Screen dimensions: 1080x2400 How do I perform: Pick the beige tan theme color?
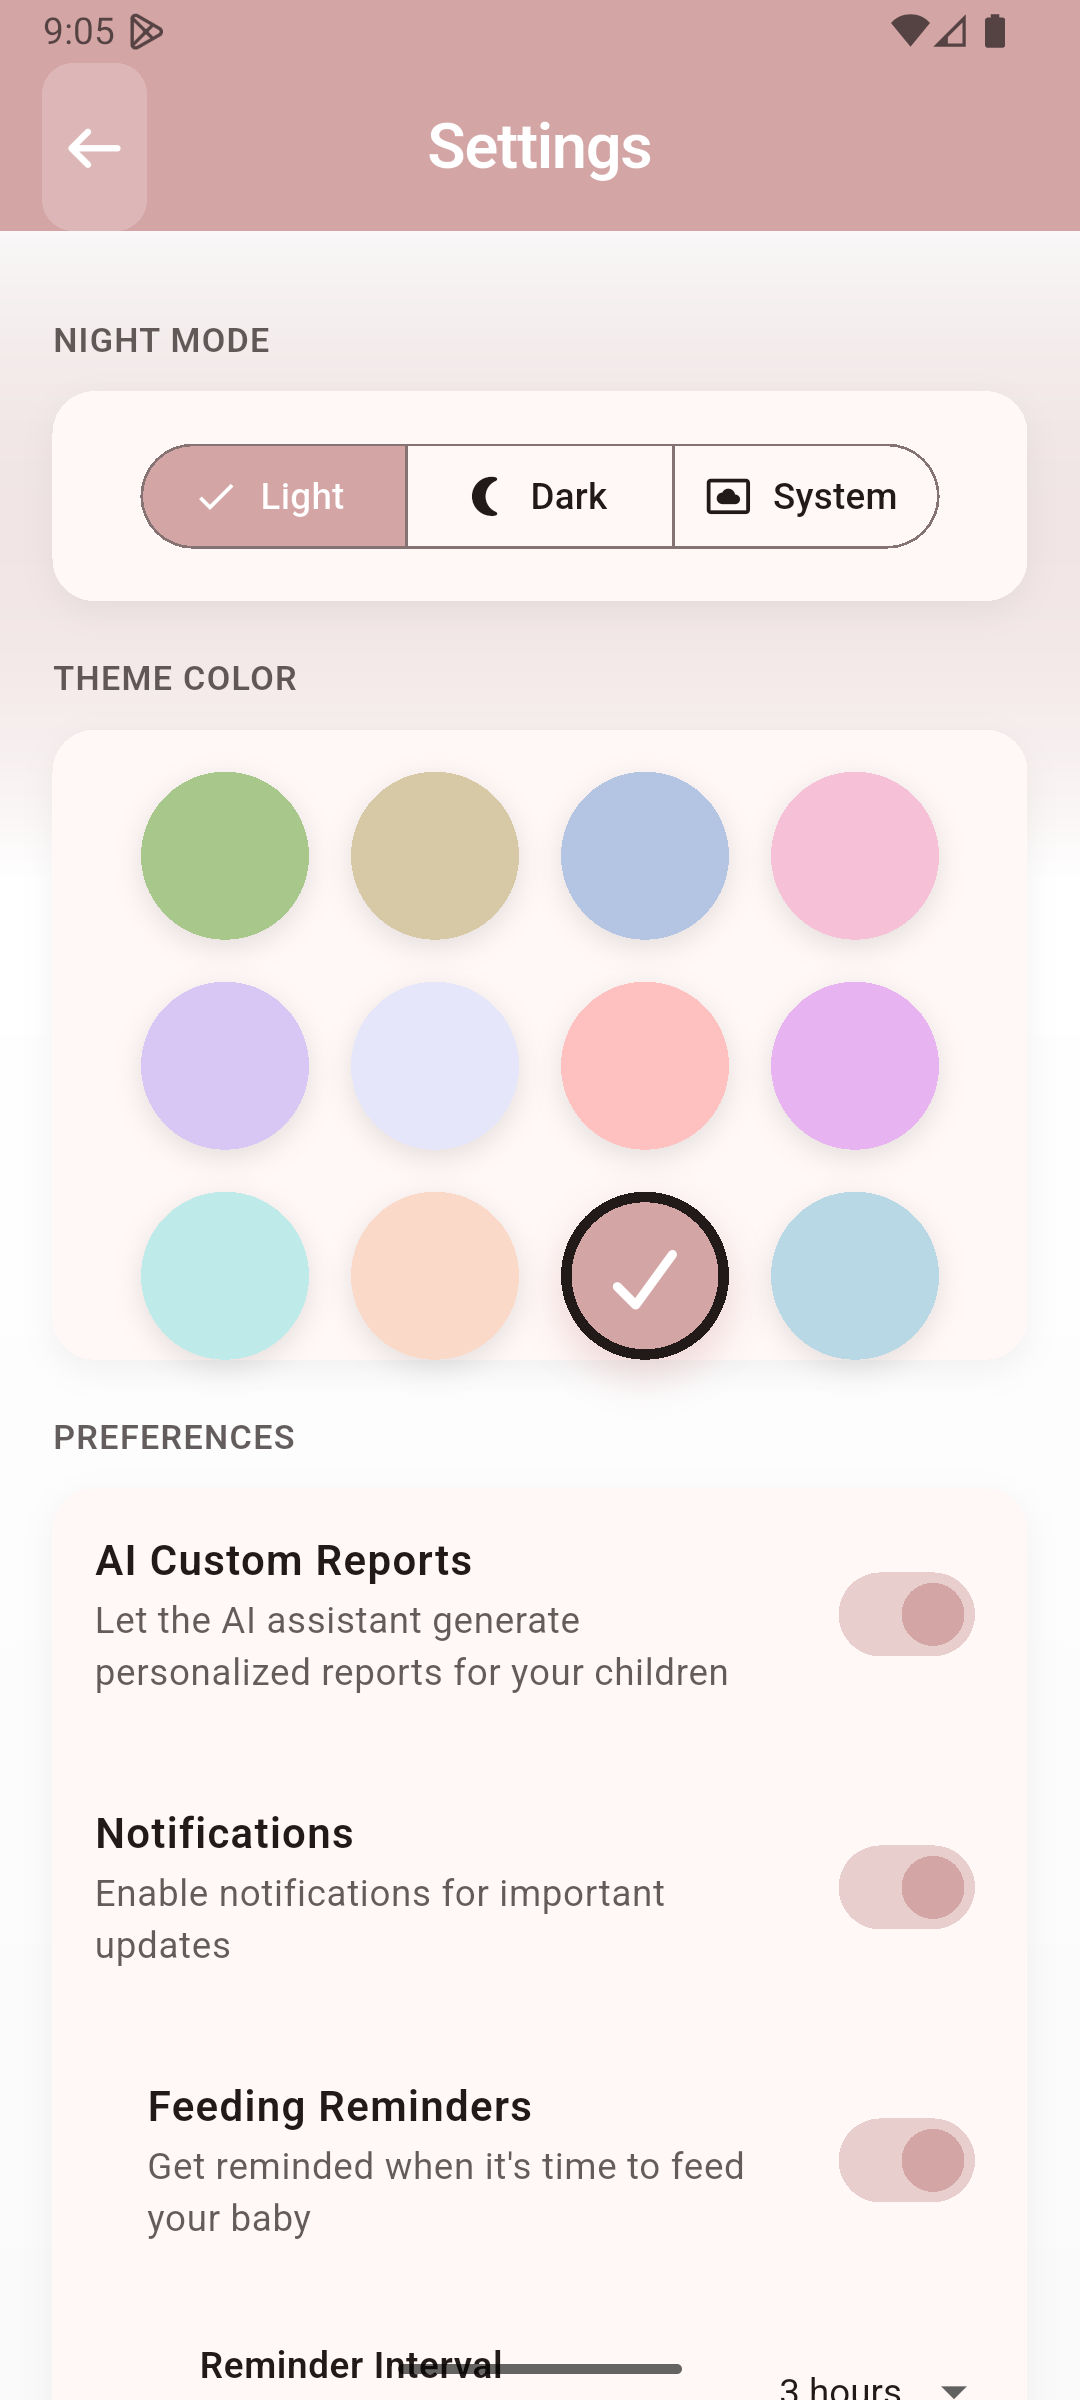435,855
